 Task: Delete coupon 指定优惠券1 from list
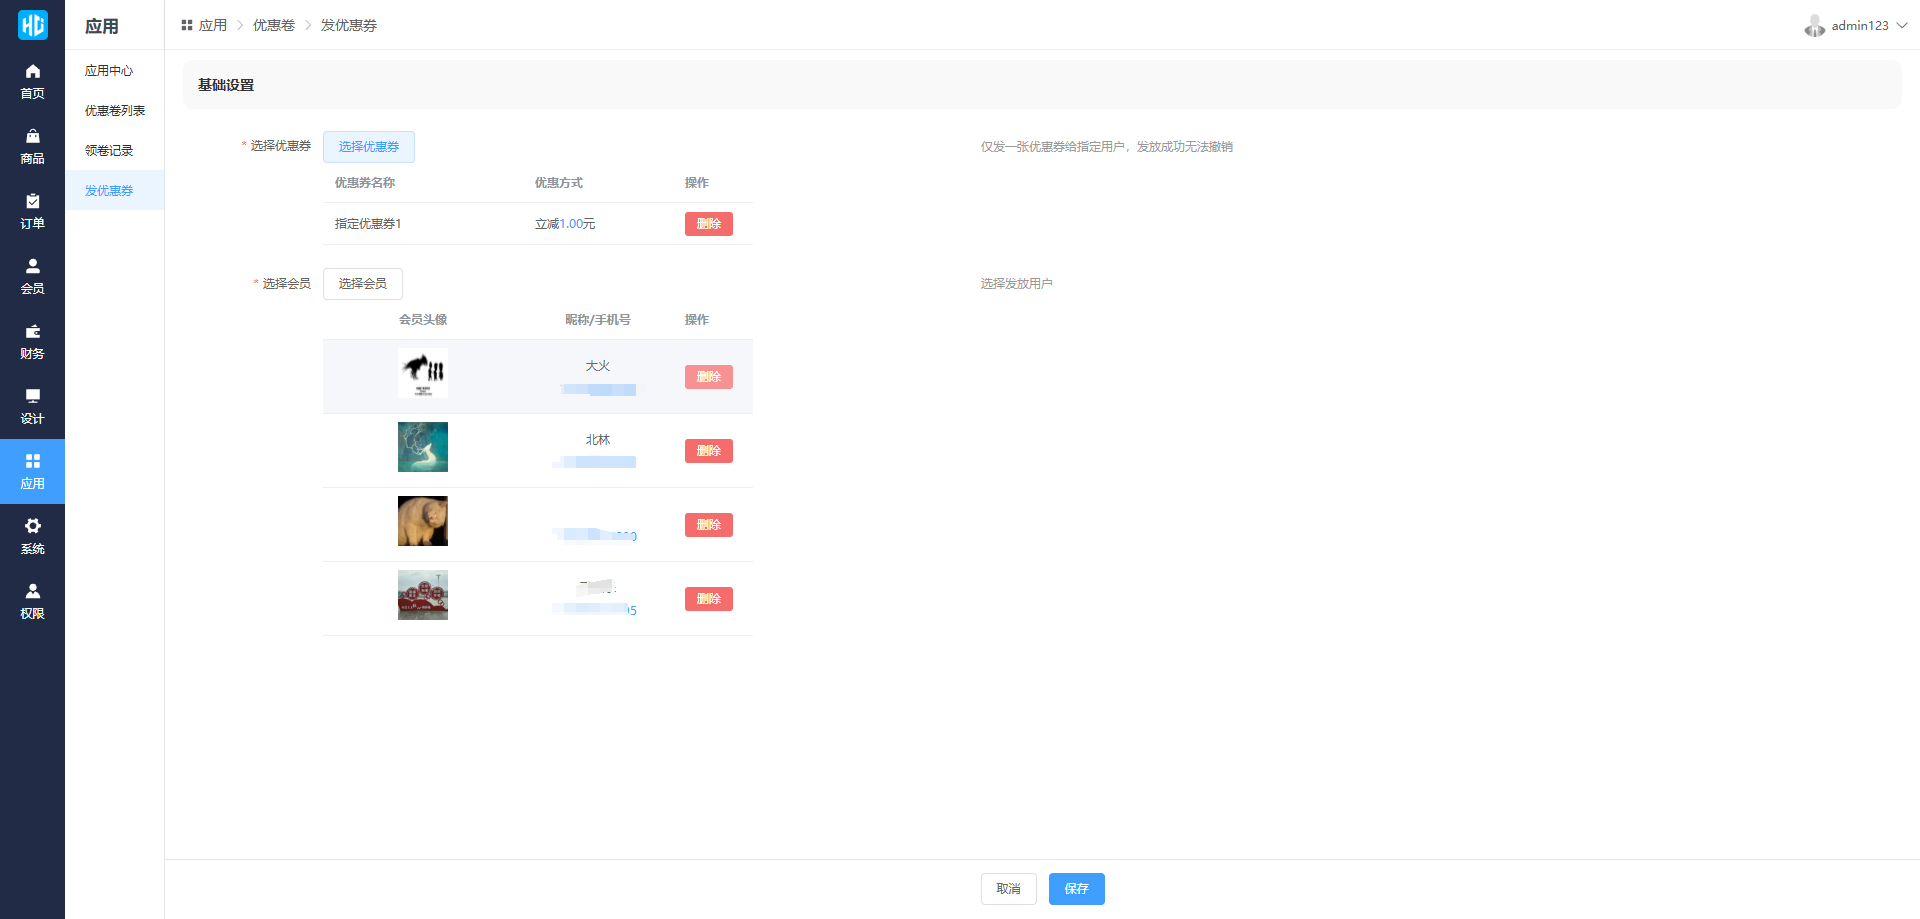[708, 224]
